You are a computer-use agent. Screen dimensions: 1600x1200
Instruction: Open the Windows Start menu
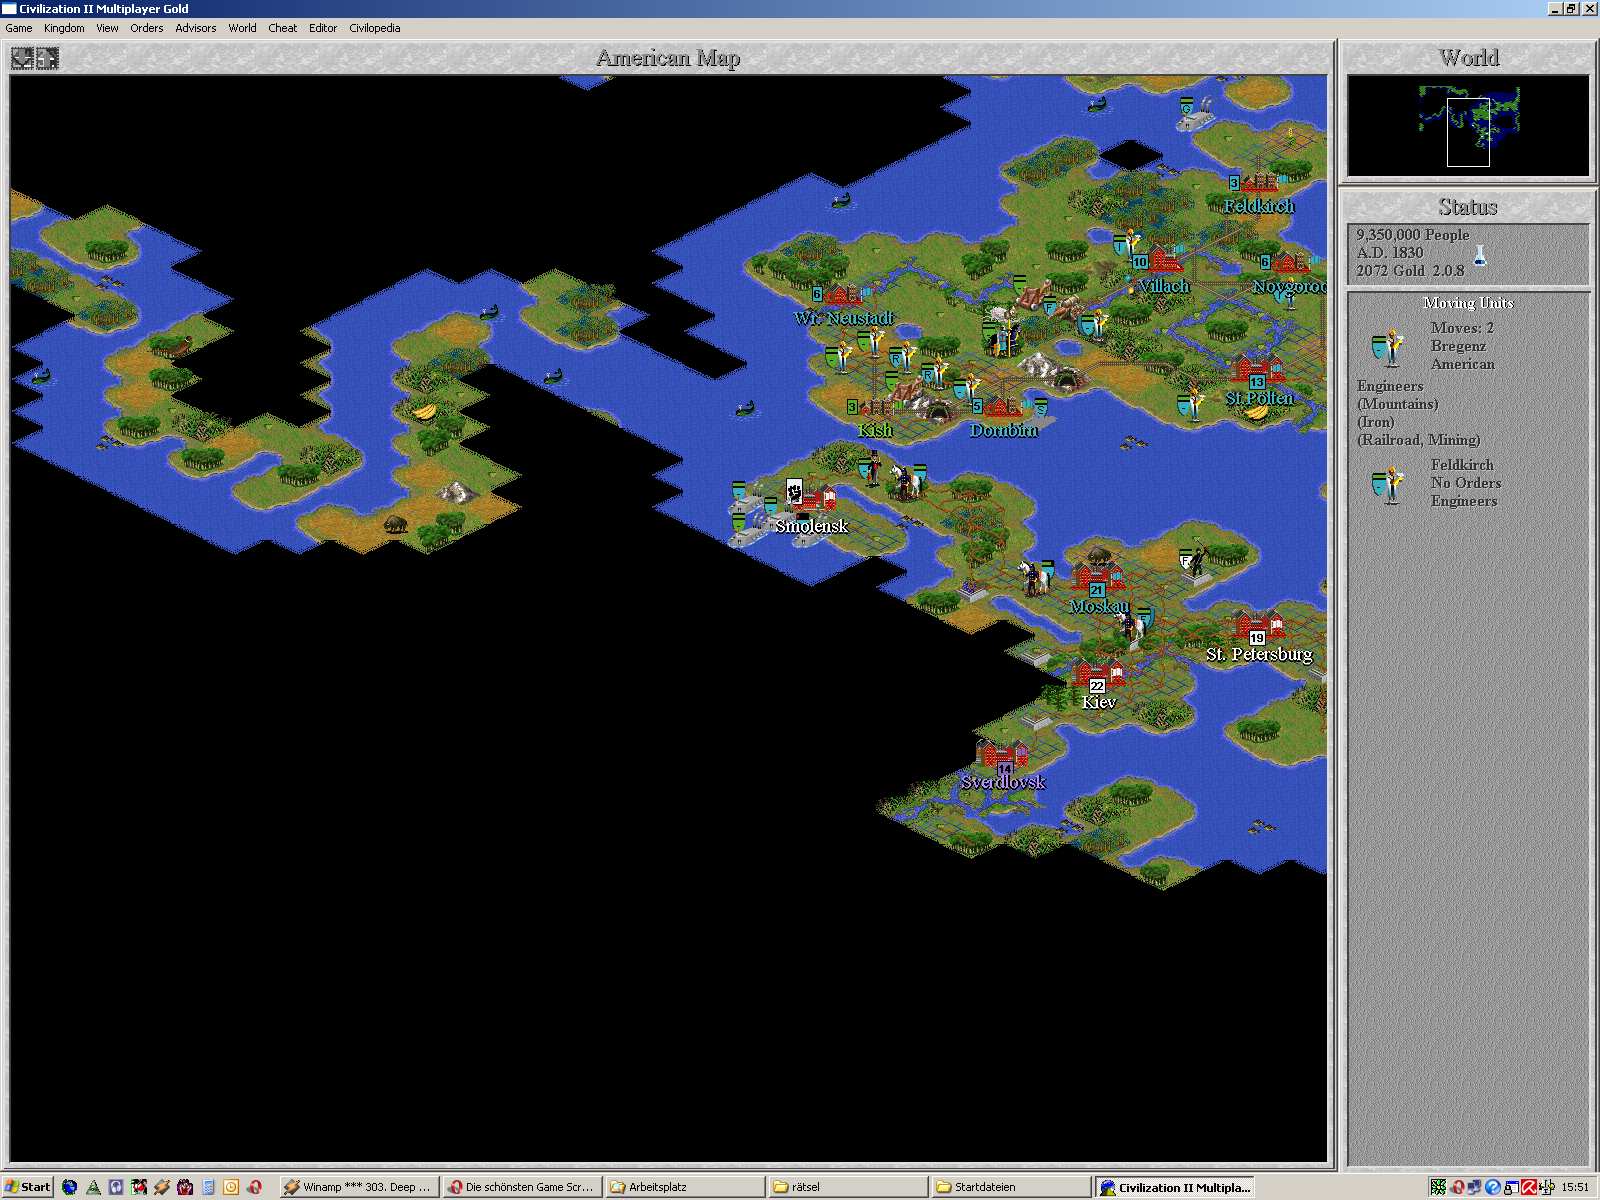pos(27,1187)
